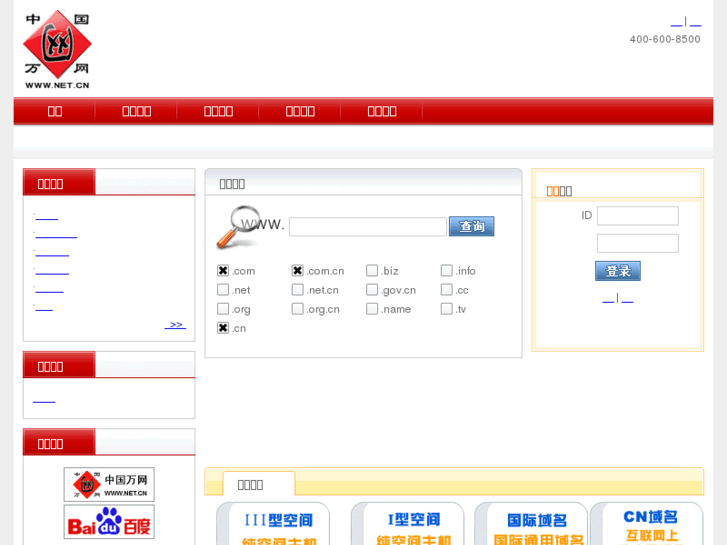Open the first link in the first sidebar list
Screen dimensions: 727x545
point(47,218)
